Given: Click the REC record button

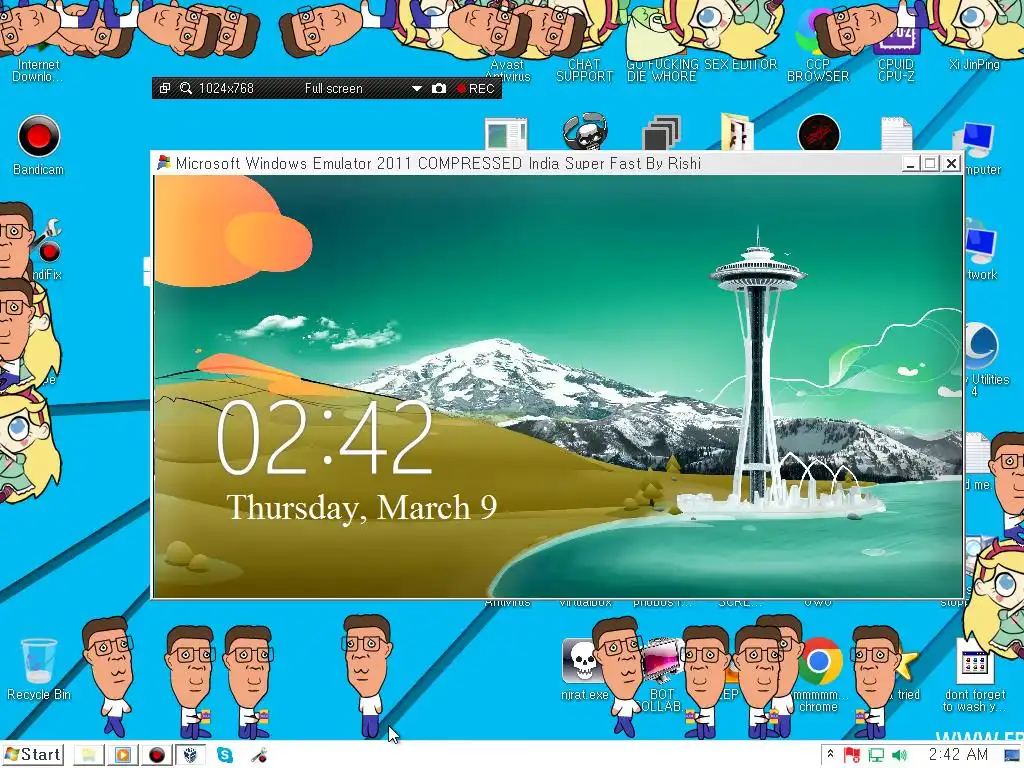Looking at the screenshot, I should point(475,88).
